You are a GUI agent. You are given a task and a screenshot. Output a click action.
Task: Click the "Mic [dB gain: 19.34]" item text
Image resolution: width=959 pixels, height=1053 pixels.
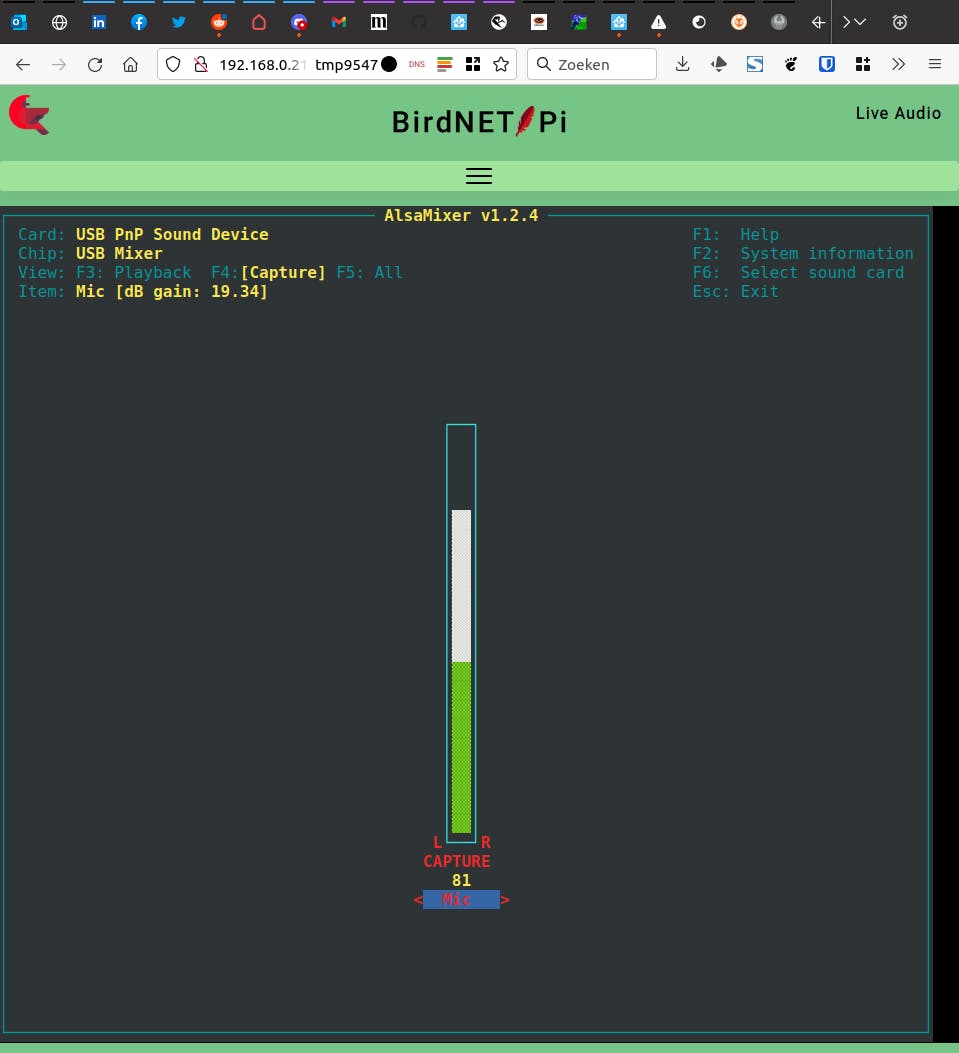coord(172,291)
